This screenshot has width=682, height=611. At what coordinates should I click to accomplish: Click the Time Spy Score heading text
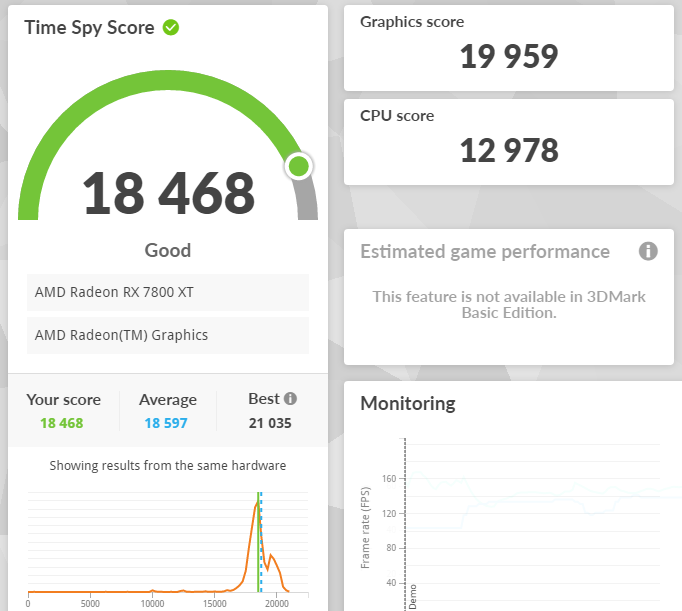point(89,27)
